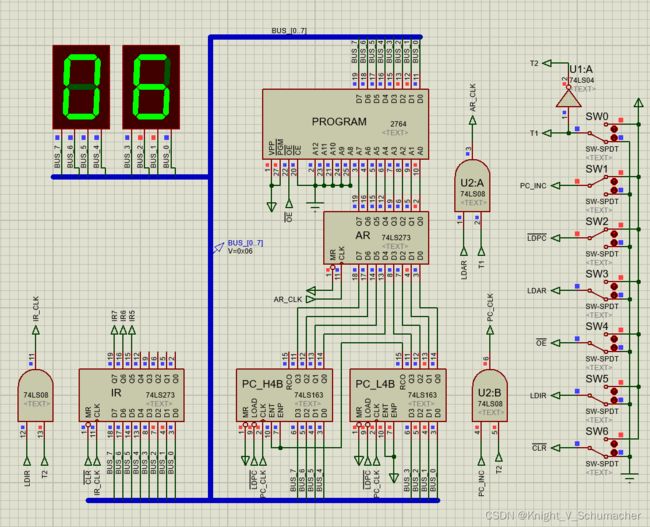
Task: Click the LDIR label next to SW5
Action: tap(538, 396)
